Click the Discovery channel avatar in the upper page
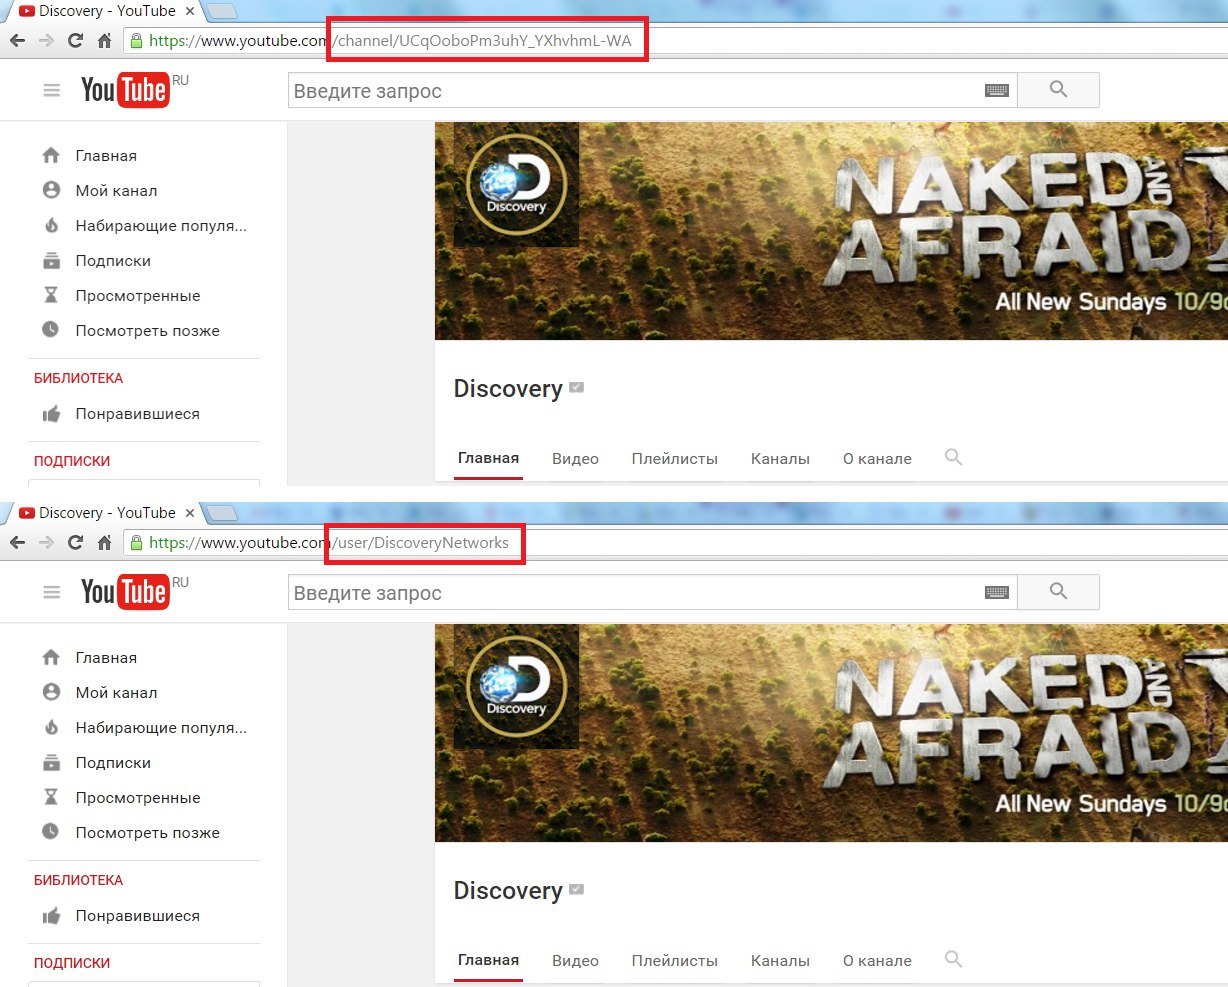1228x987 pixels. click(x=516, y=185)
